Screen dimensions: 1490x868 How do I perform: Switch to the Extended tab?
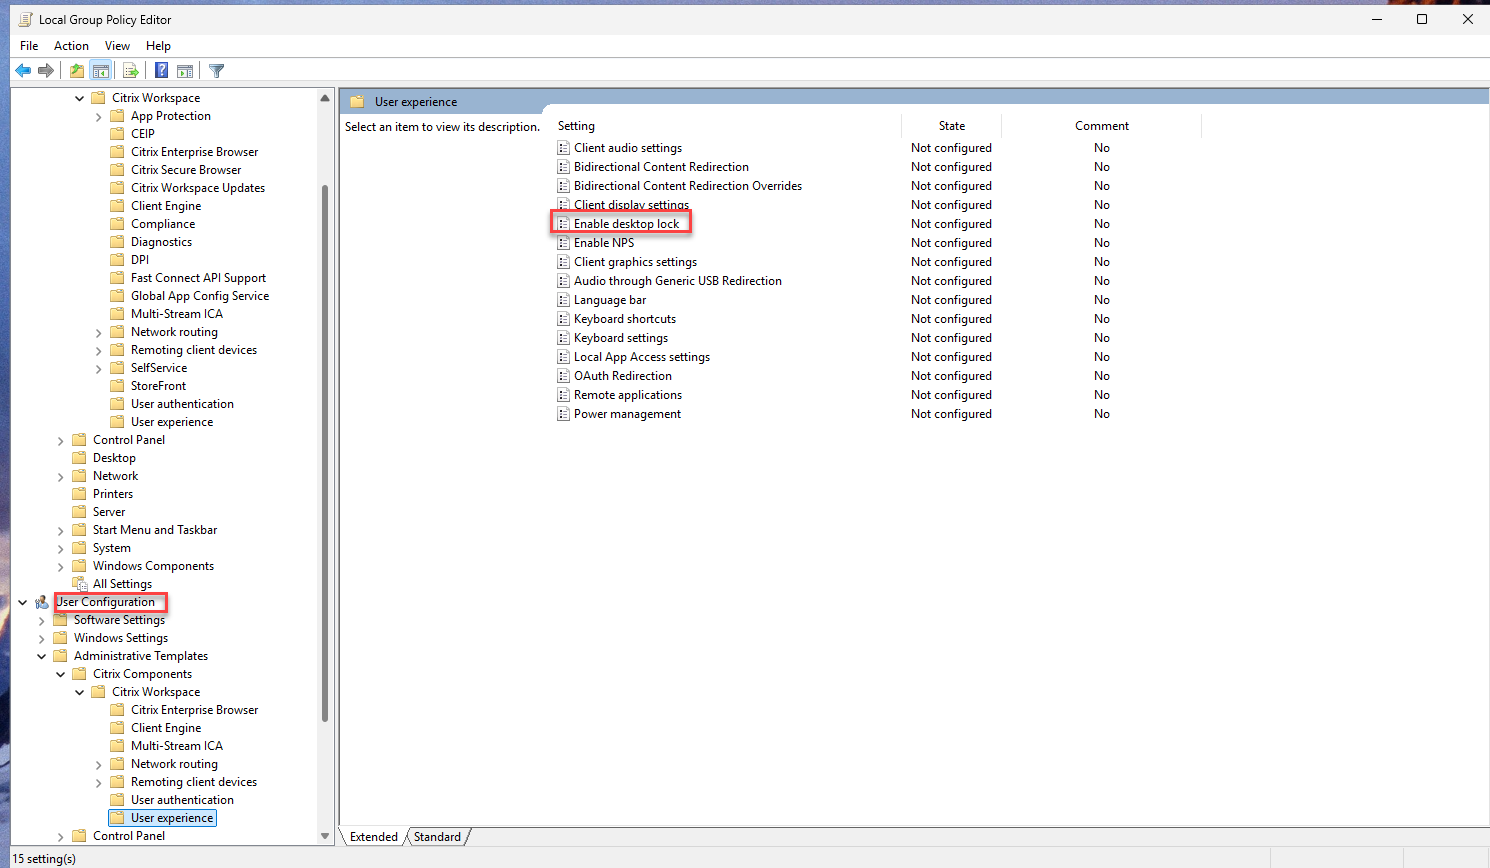click(374, 837)
